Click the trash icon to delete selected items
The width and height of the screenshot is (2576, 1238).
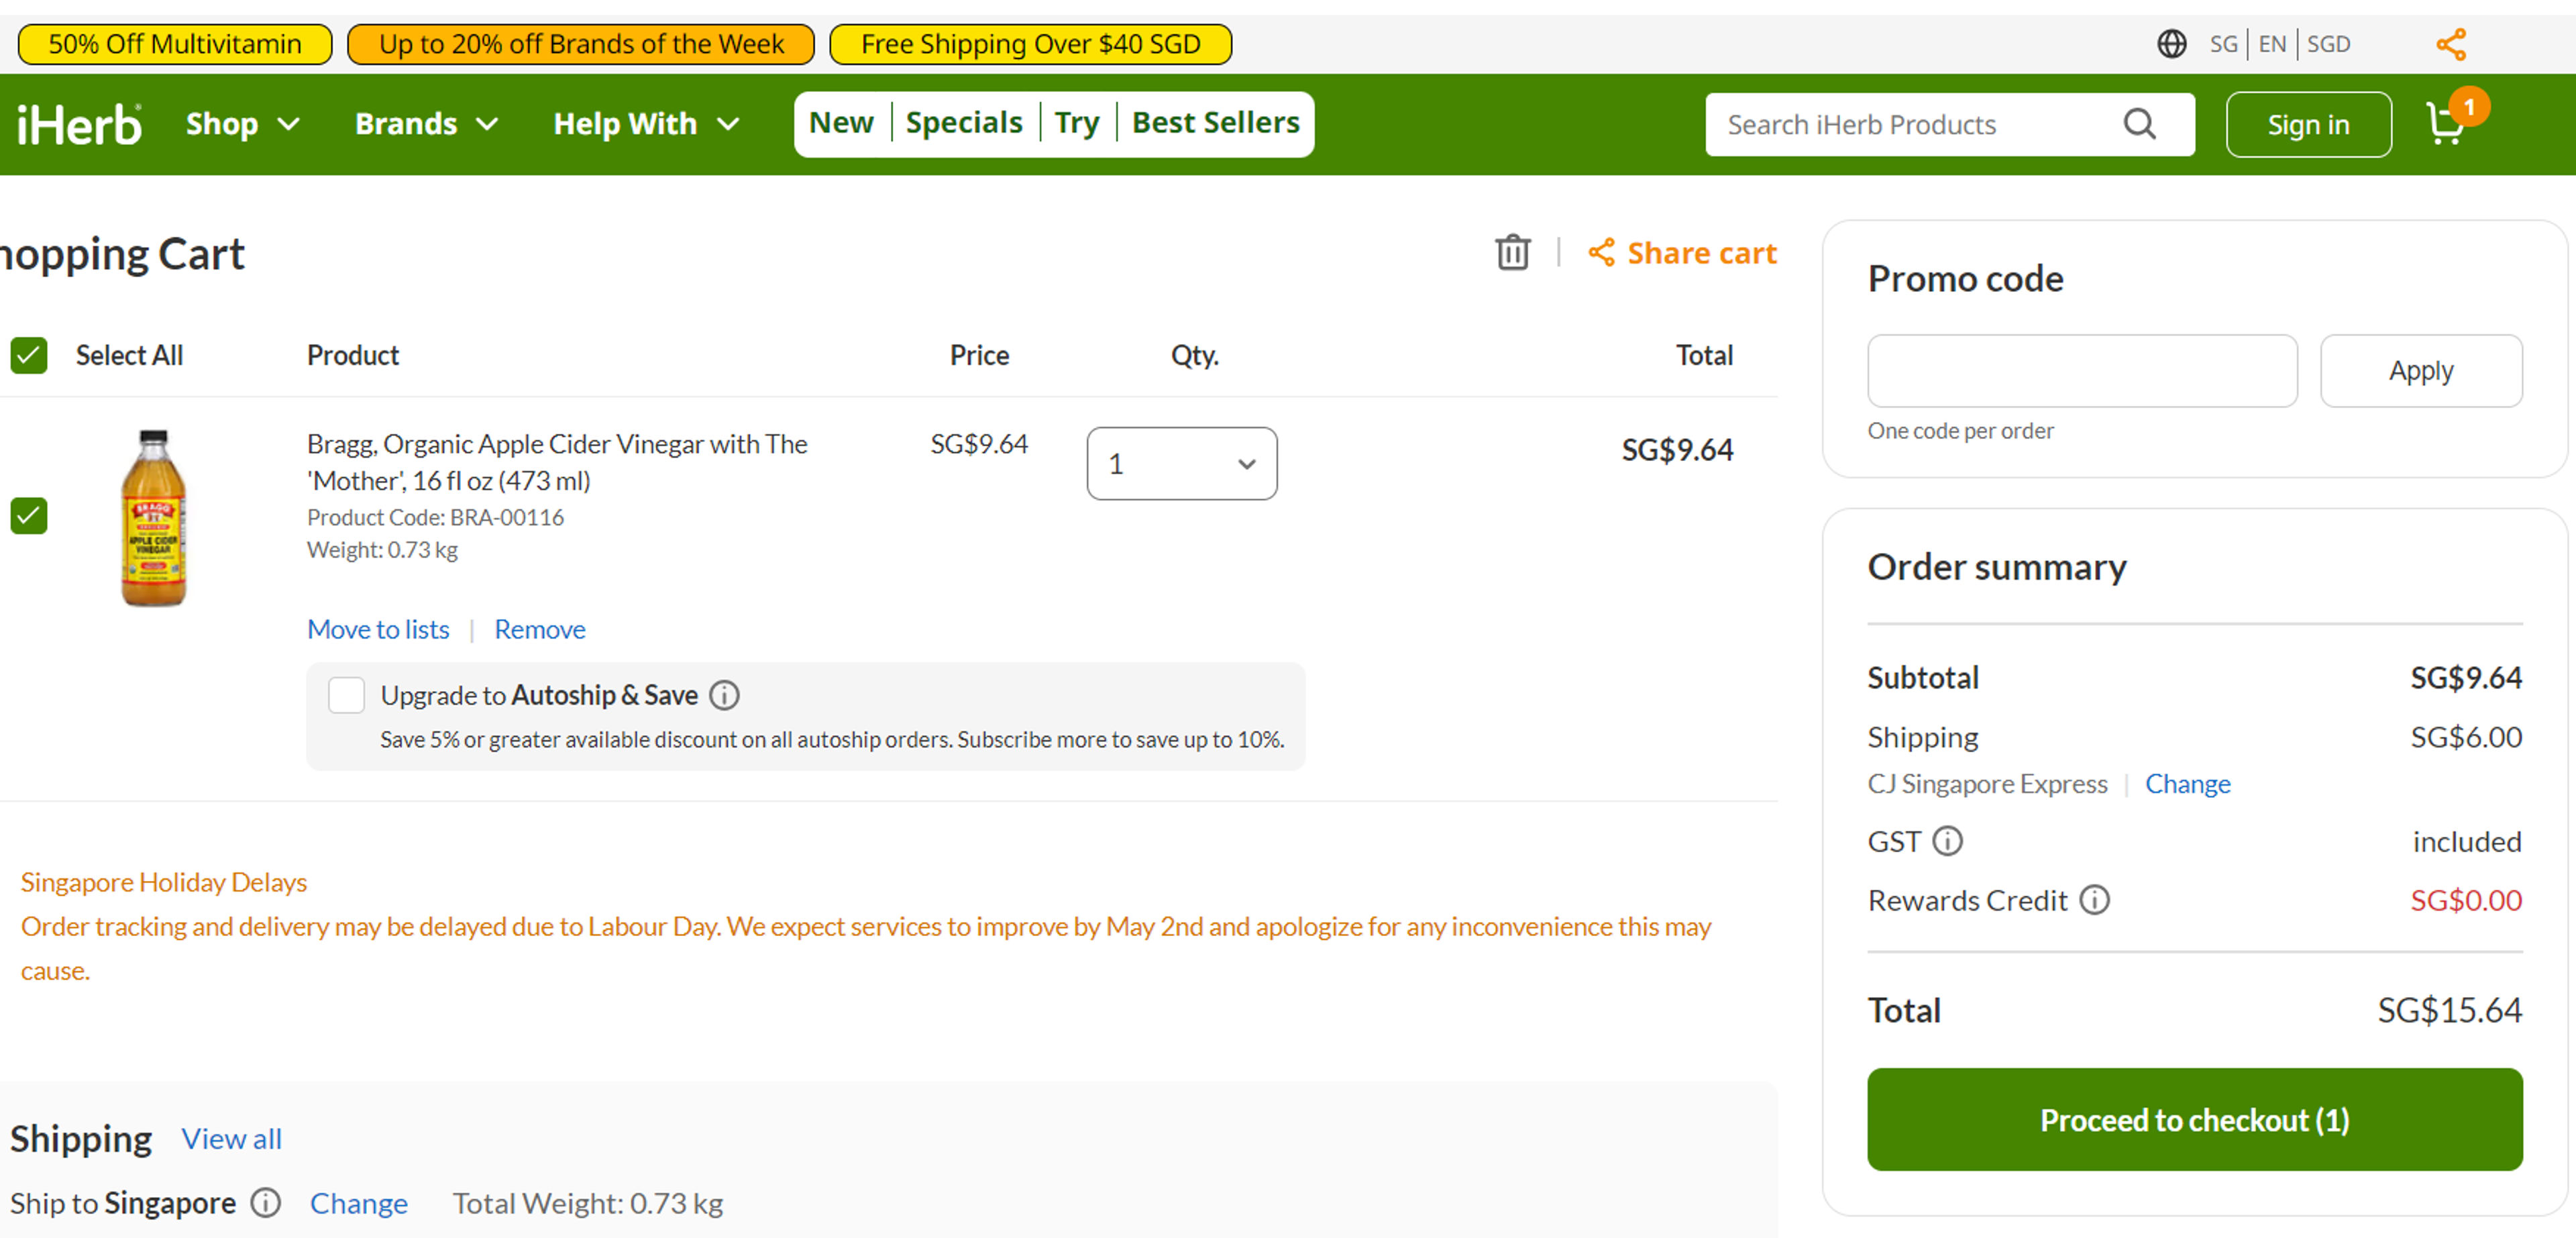click(x=1512, y=253)
